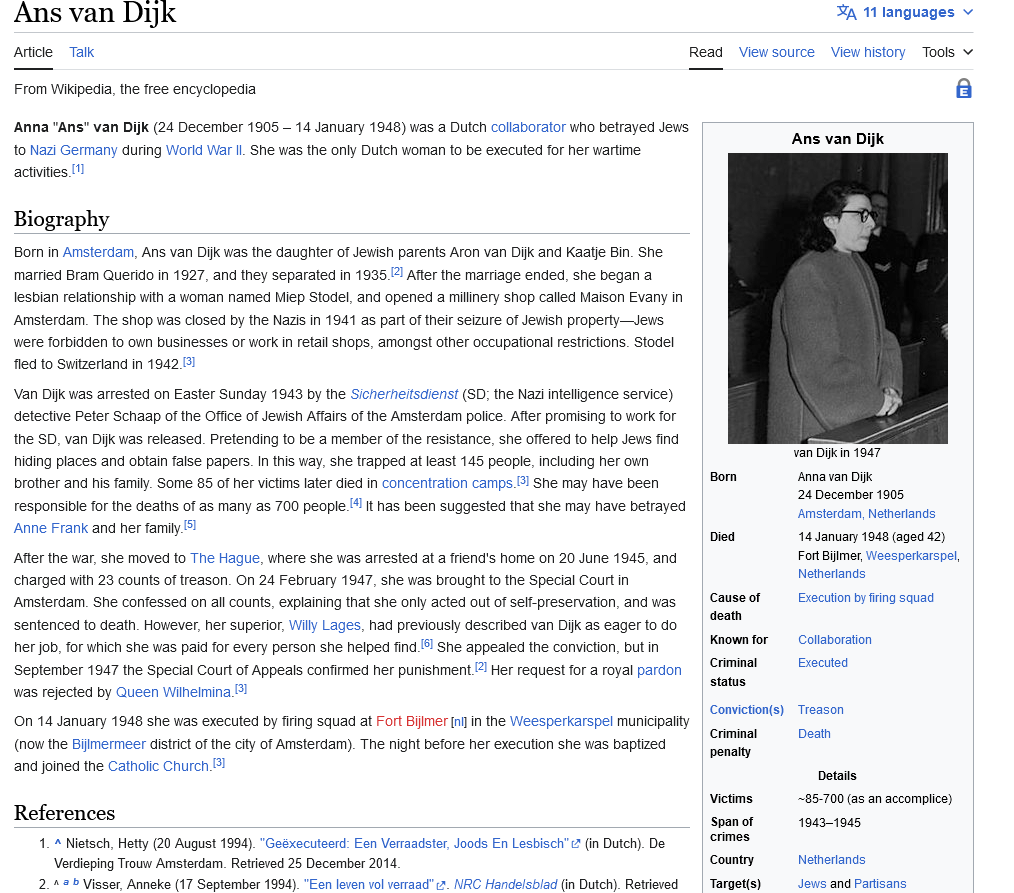Open The Hague link
Screen dimensions: 1014x893
click(224, 558)
